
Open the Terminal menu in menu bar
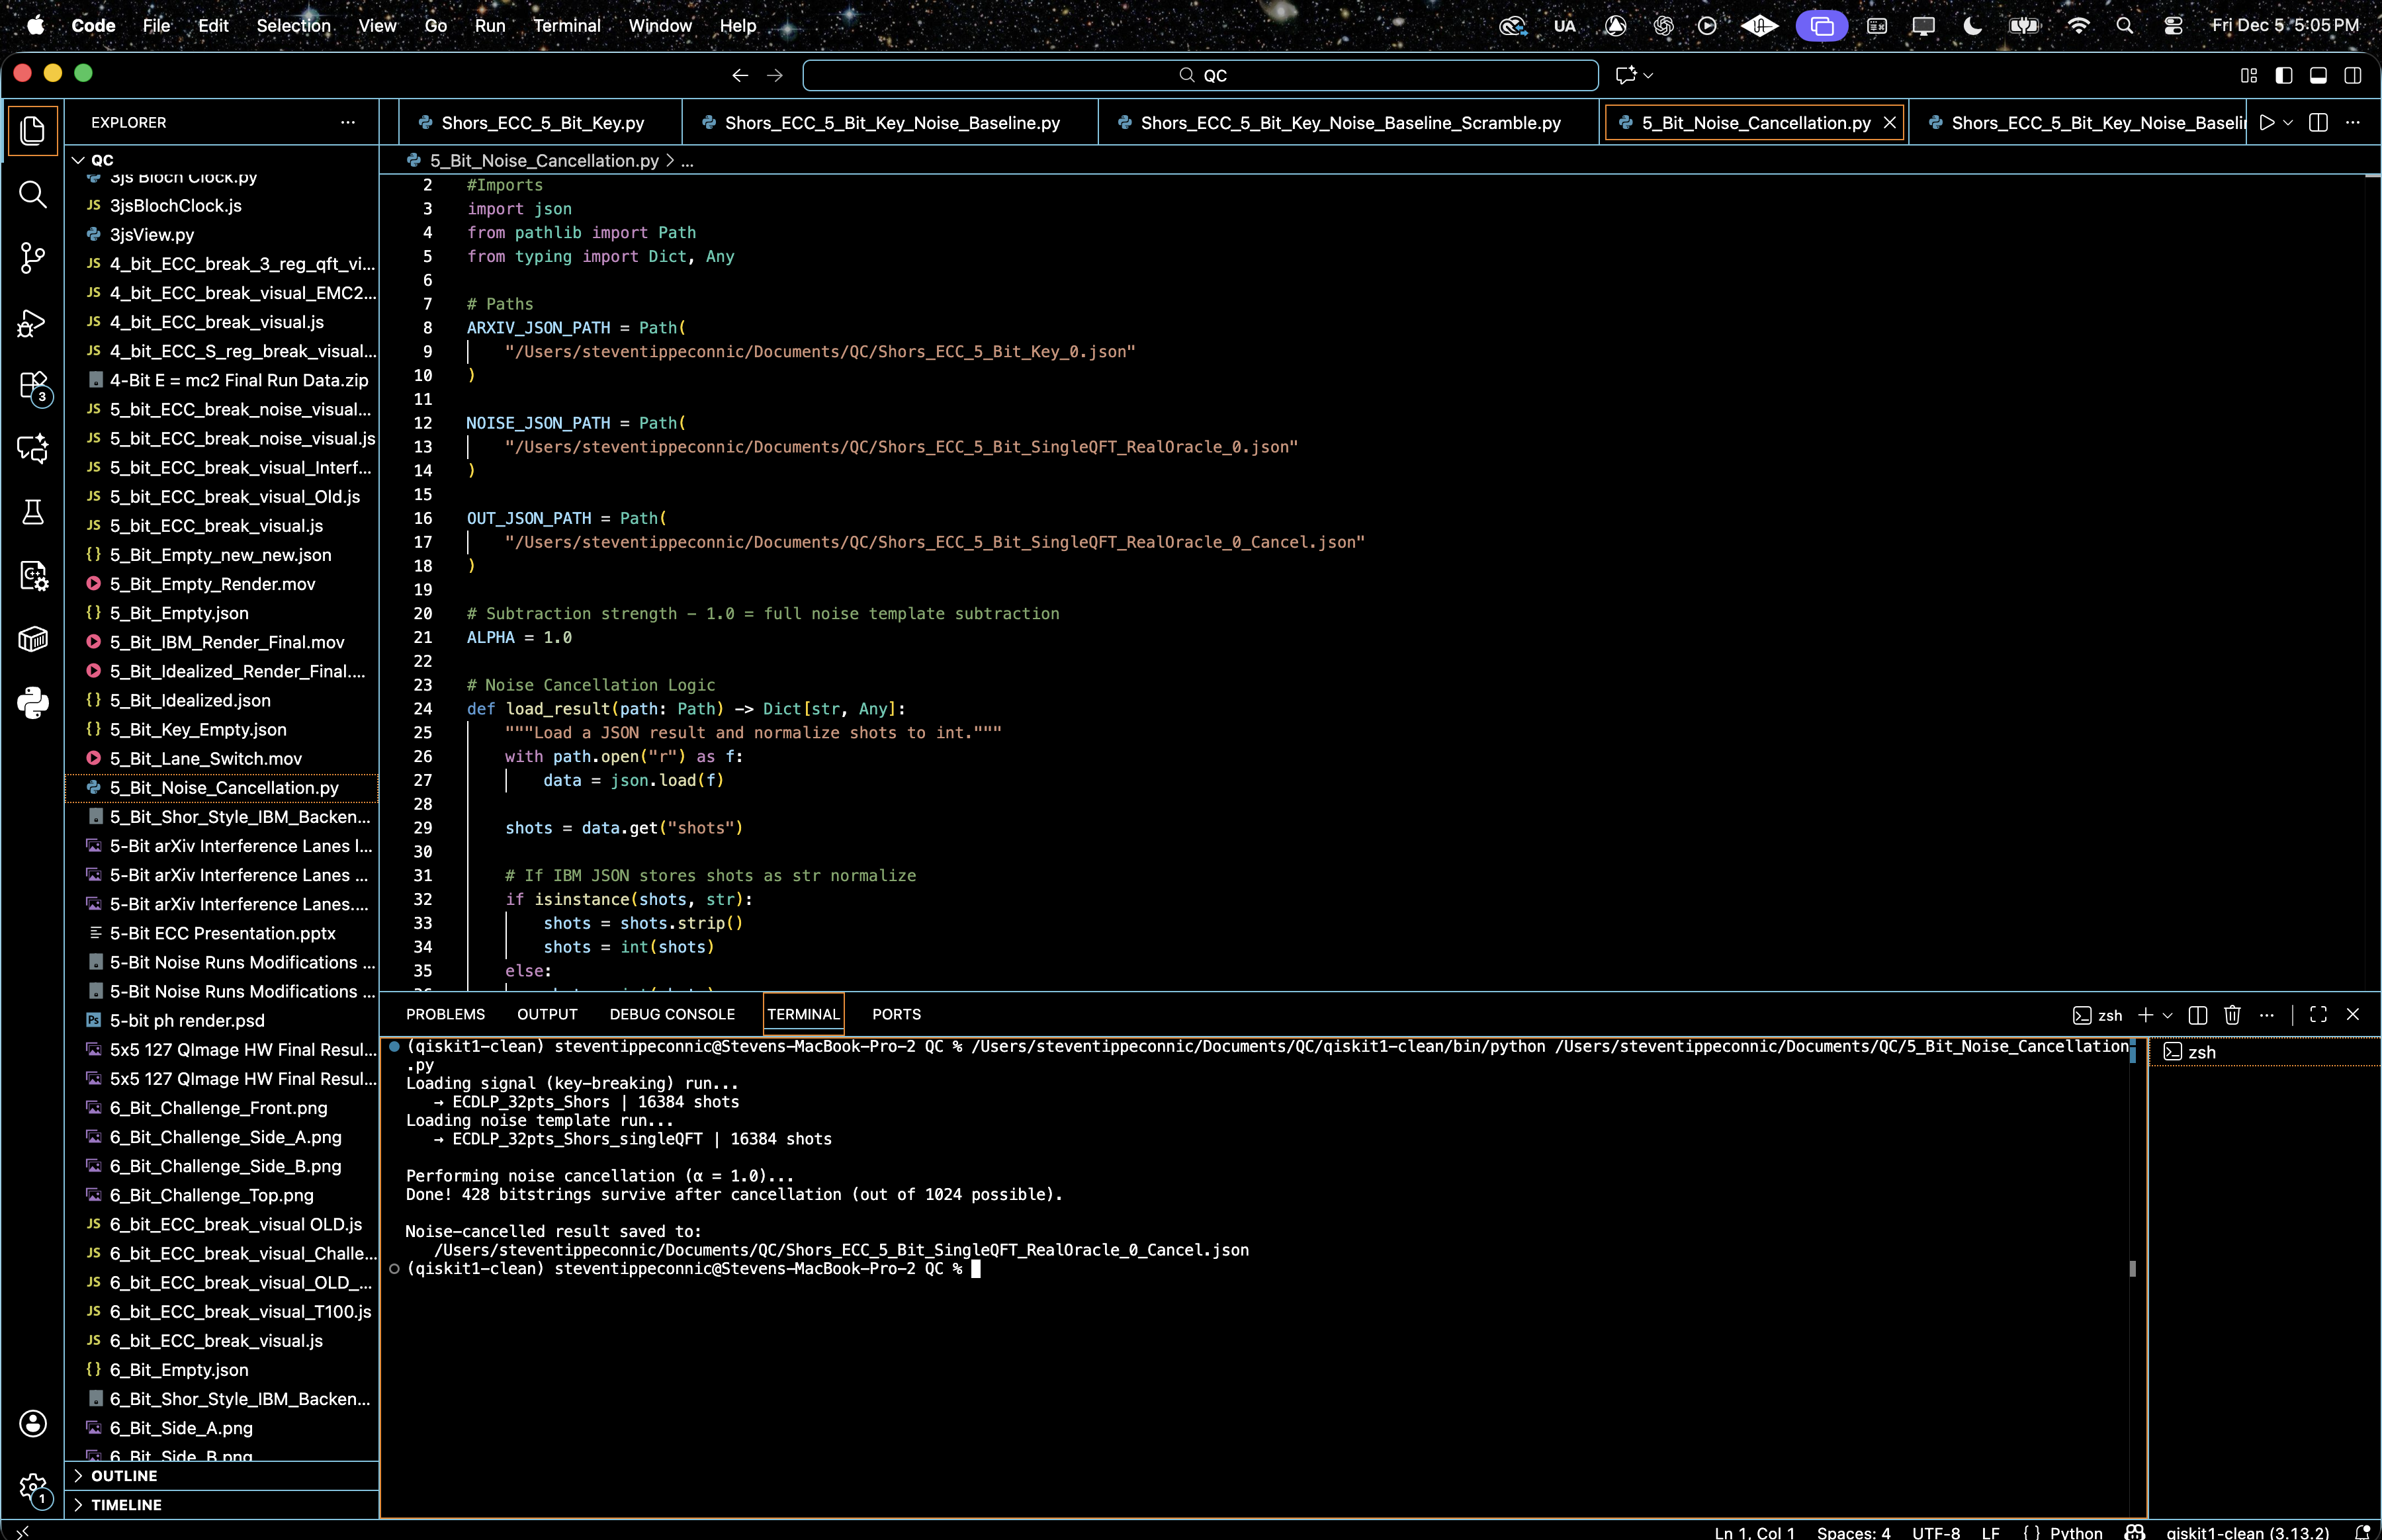pyautogui.click(x=566, y=25)
